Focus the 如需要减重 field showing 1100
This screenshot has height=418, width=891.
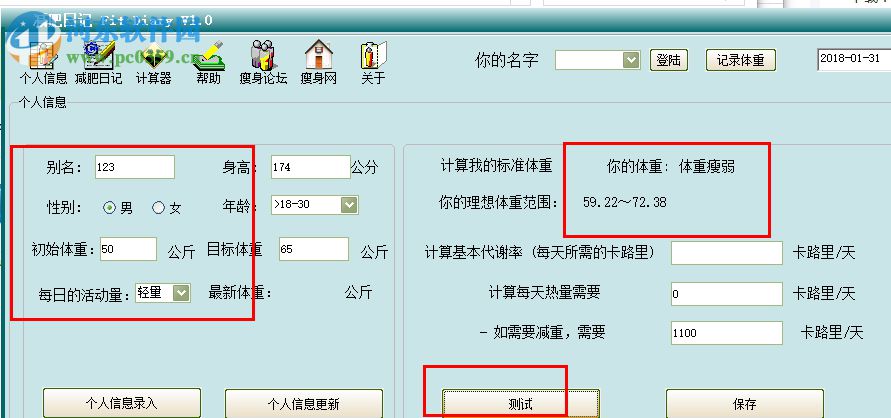[x=727, y=333]
